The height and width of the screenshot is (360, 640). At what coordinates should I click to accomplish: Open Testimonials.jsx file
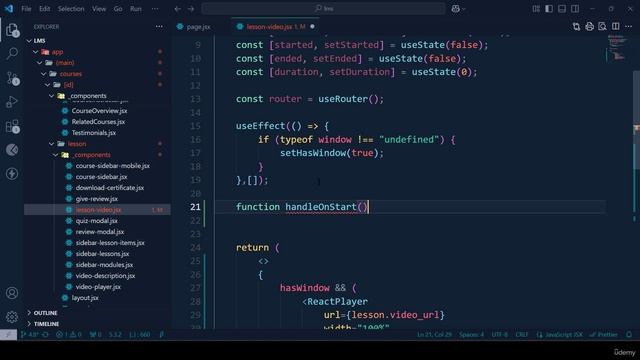93,133
